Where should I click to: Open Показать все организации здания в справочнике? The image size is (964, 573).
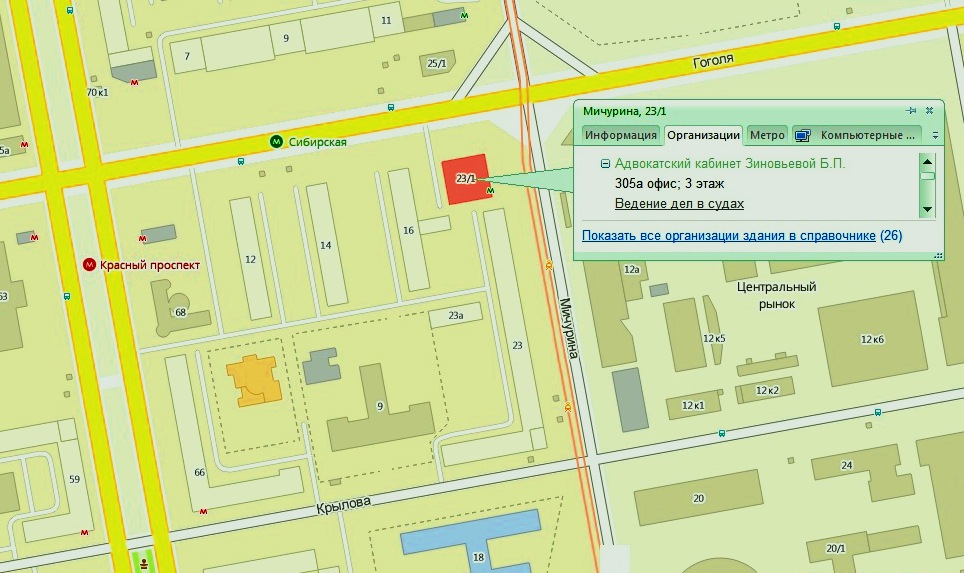pyautogui.click(x=729, y=236)
